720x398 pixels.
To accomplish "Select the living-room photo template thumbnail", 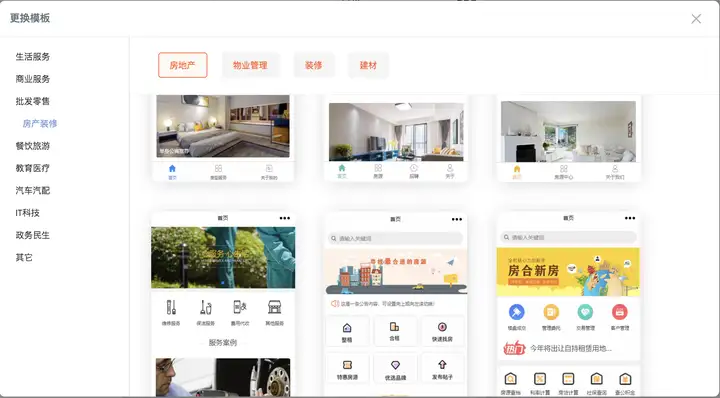I will (x=396, y=132).
